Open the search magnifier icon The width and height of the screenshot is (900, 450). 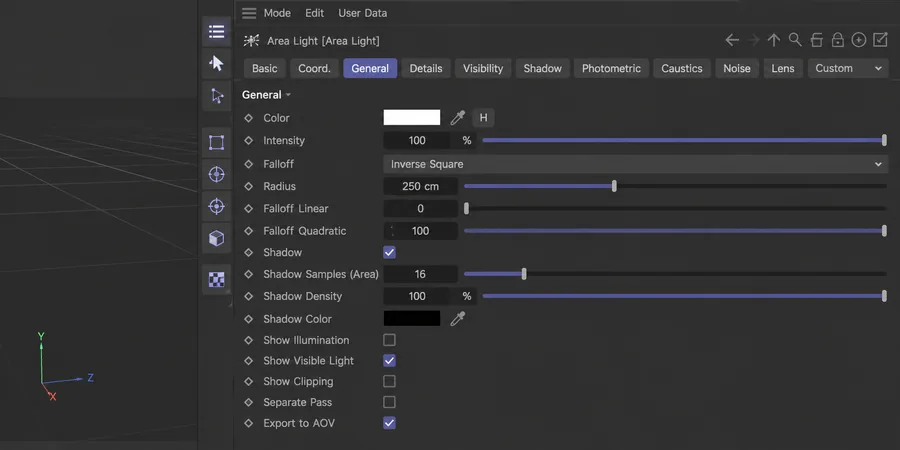[x=795, y=40]
